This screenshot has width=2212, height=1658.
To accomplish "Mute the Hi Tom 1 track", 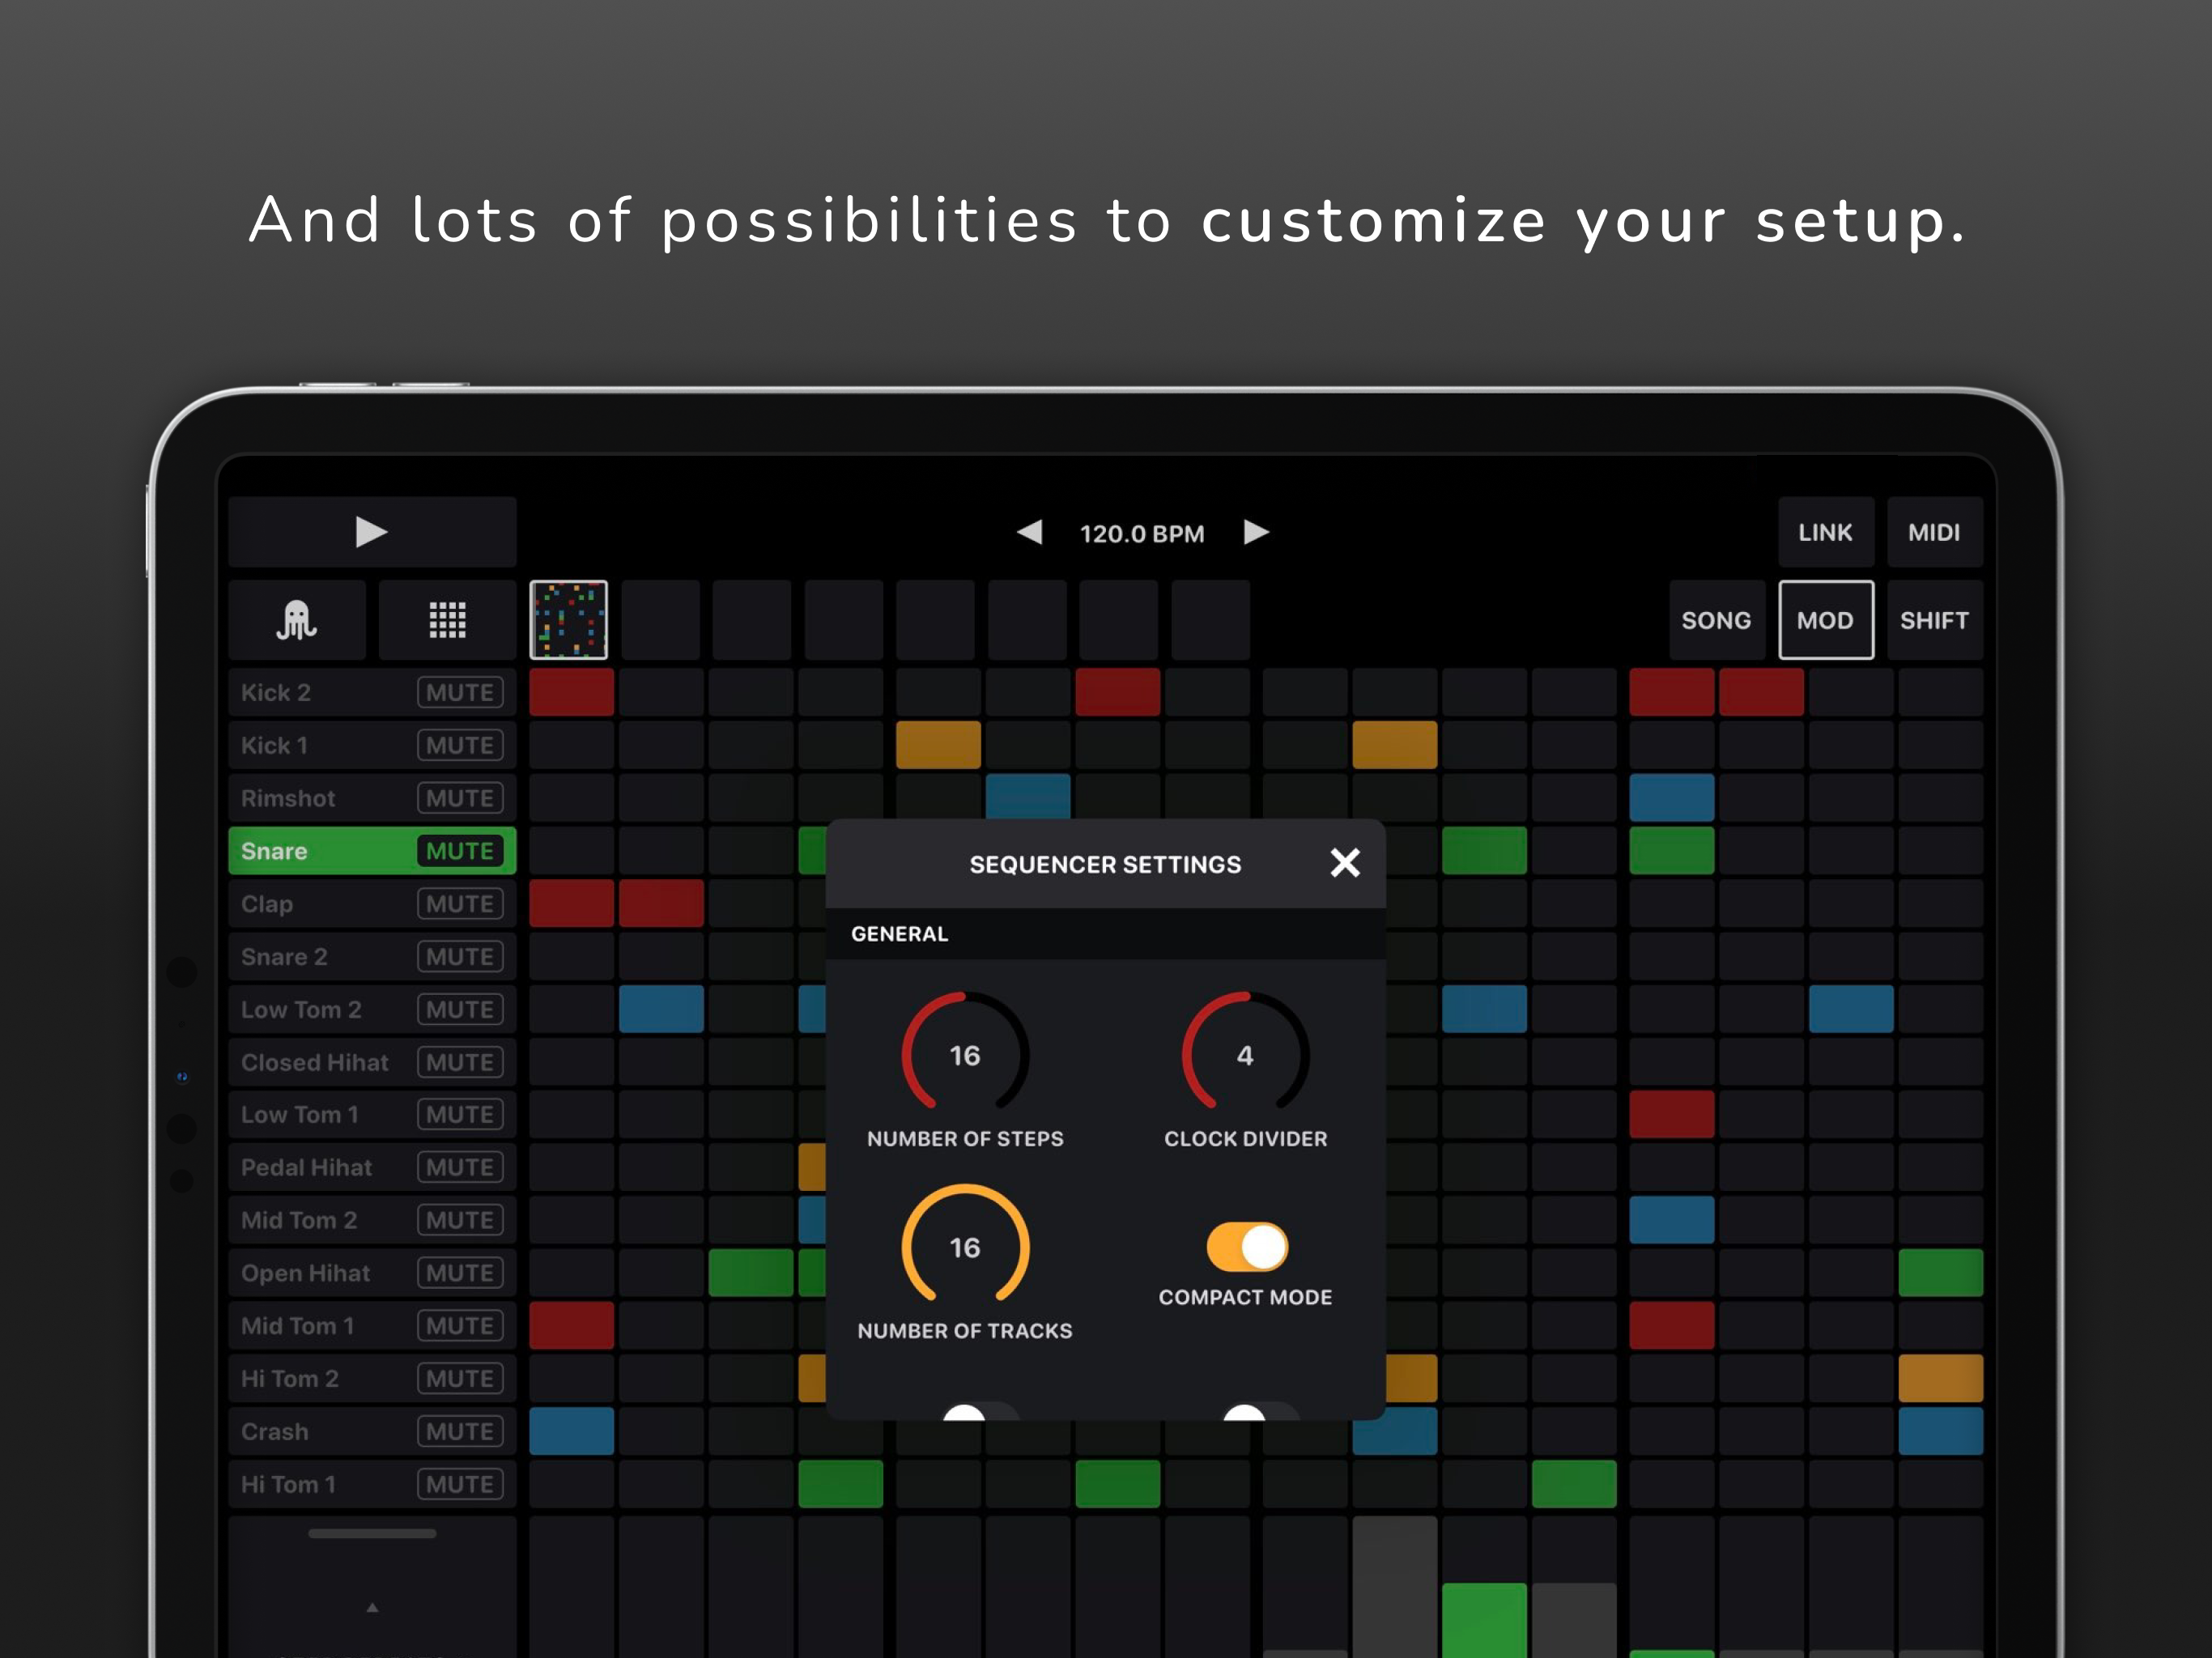I will point(460,1484).
